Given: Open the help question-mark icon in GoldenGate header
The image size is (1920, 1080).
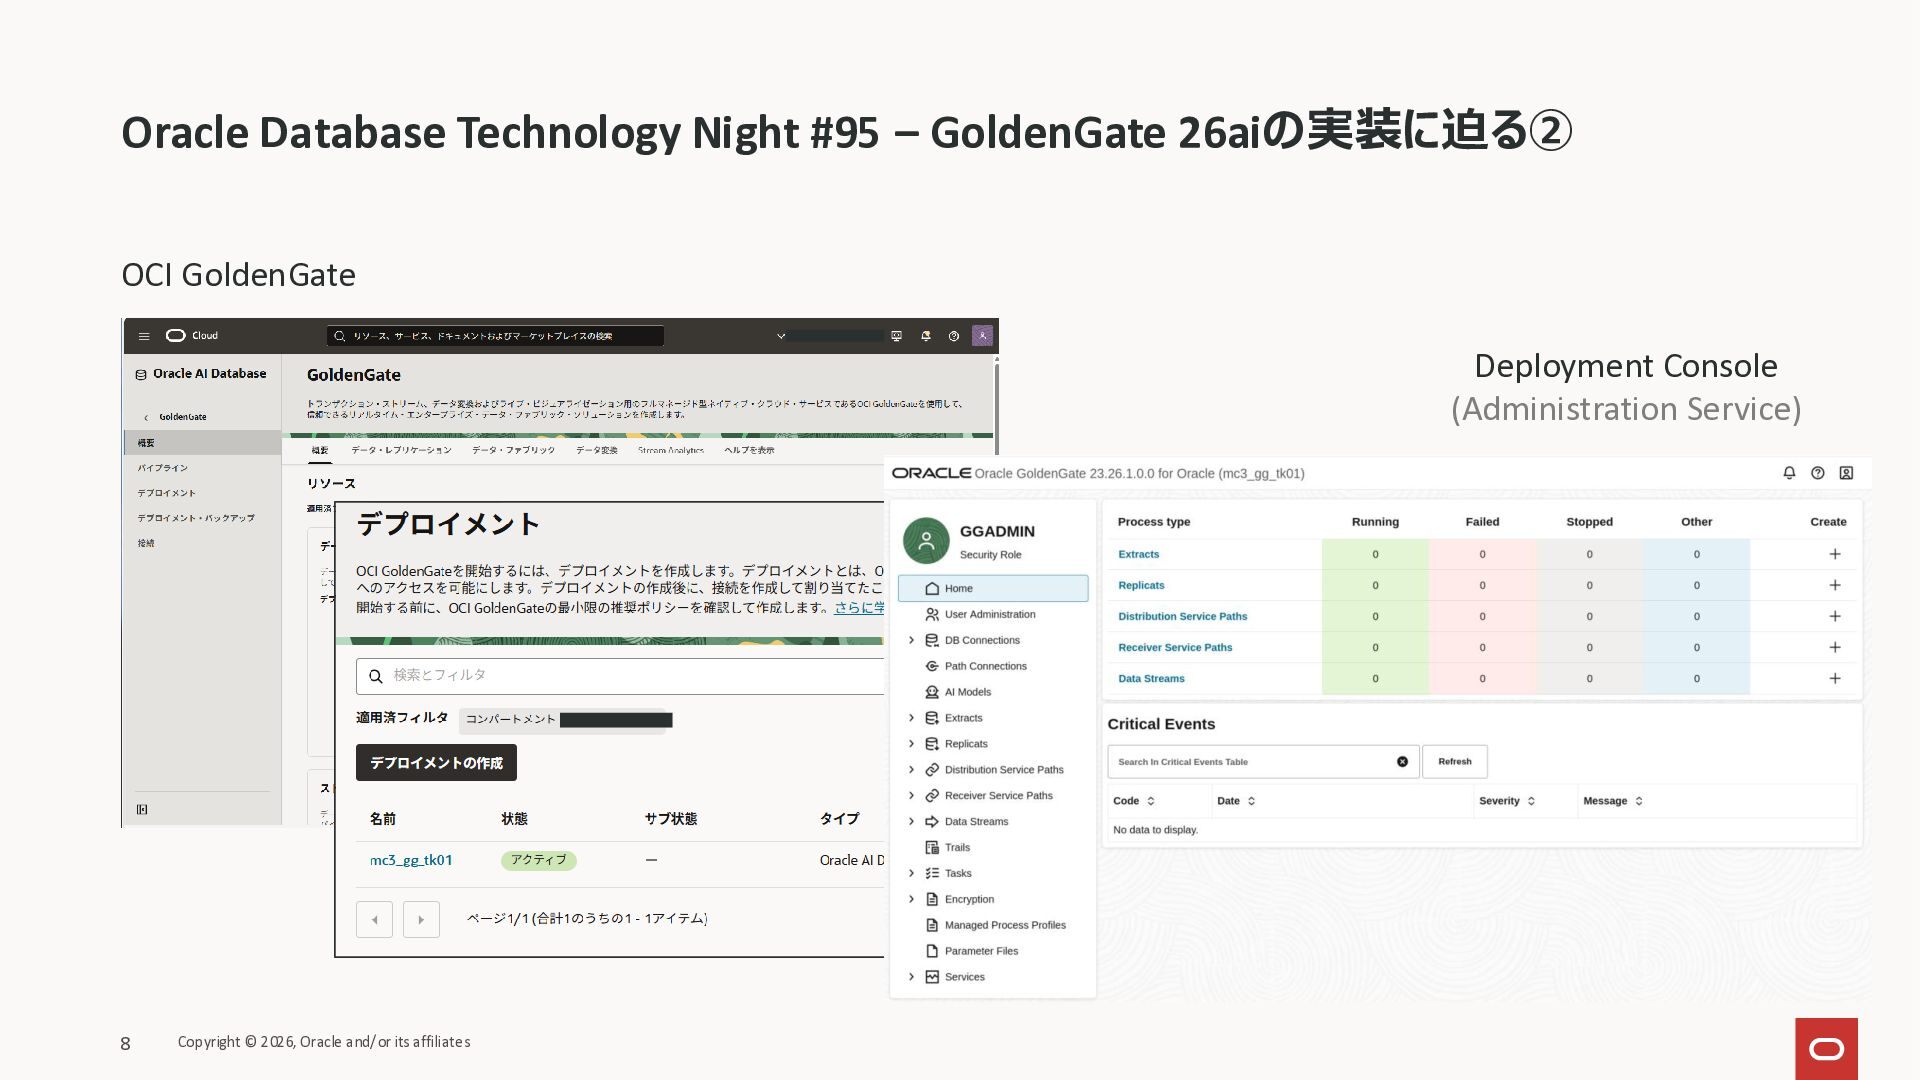Looking at the screenshot, I should (x=1818, y=473).
